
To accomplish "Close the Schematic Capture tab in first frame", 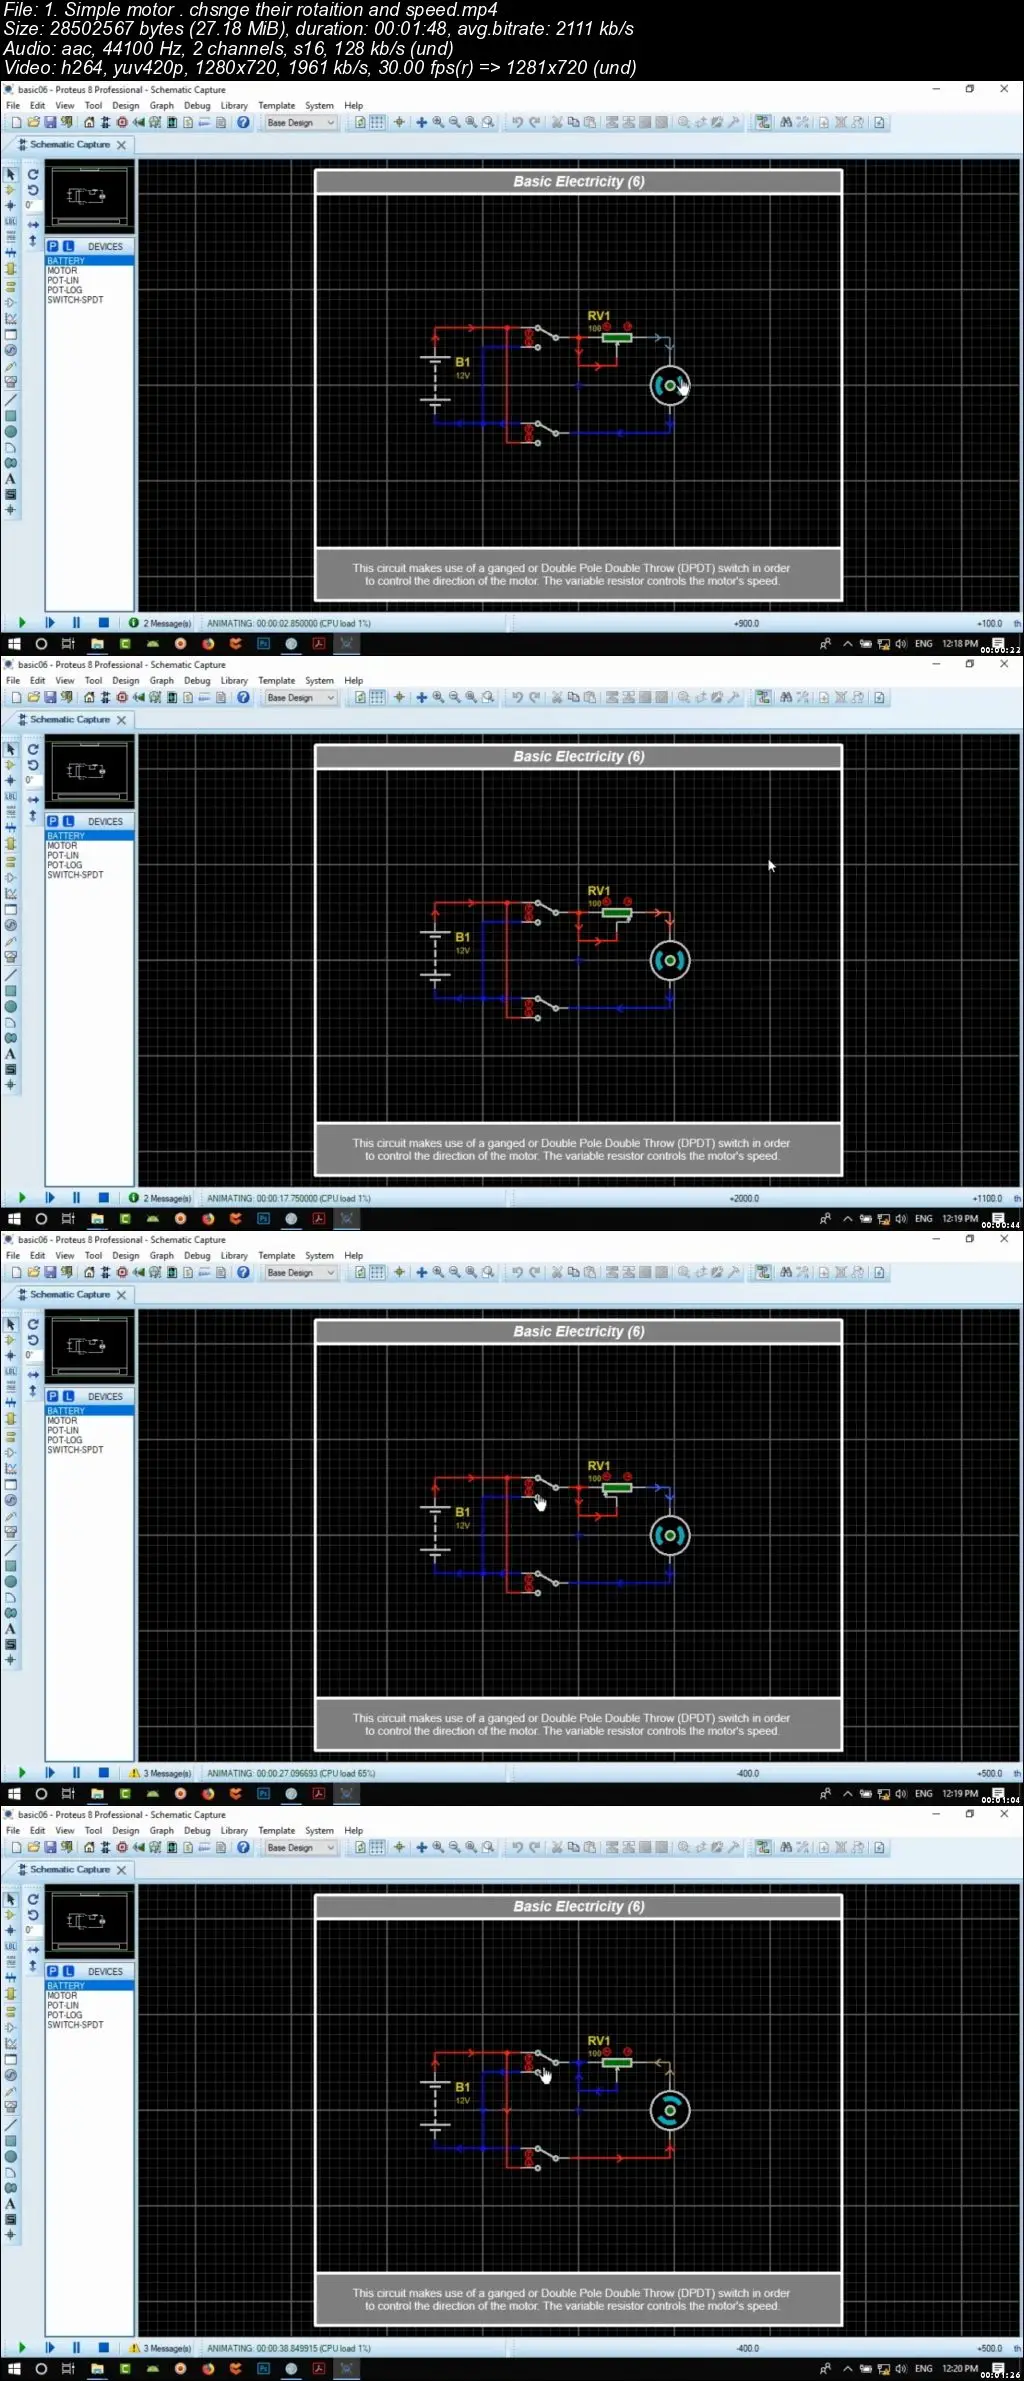I will coord(121,145).
